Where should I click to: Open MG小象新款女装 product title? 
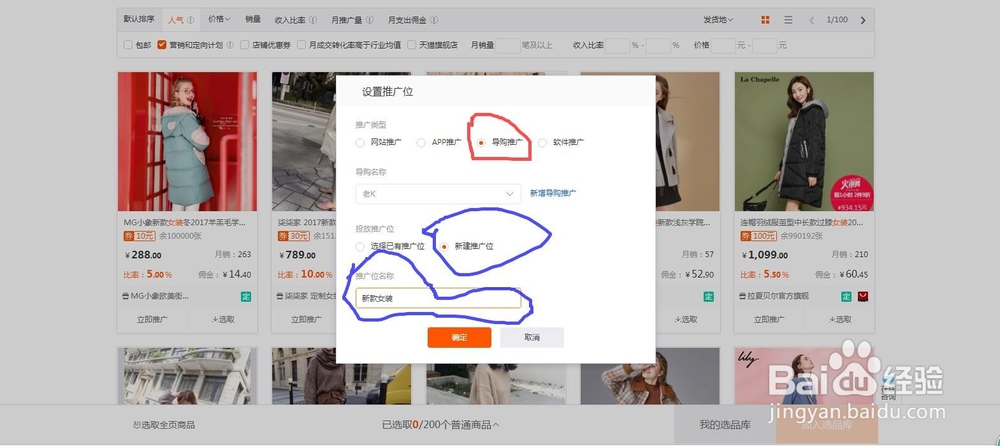coord(184,222)
